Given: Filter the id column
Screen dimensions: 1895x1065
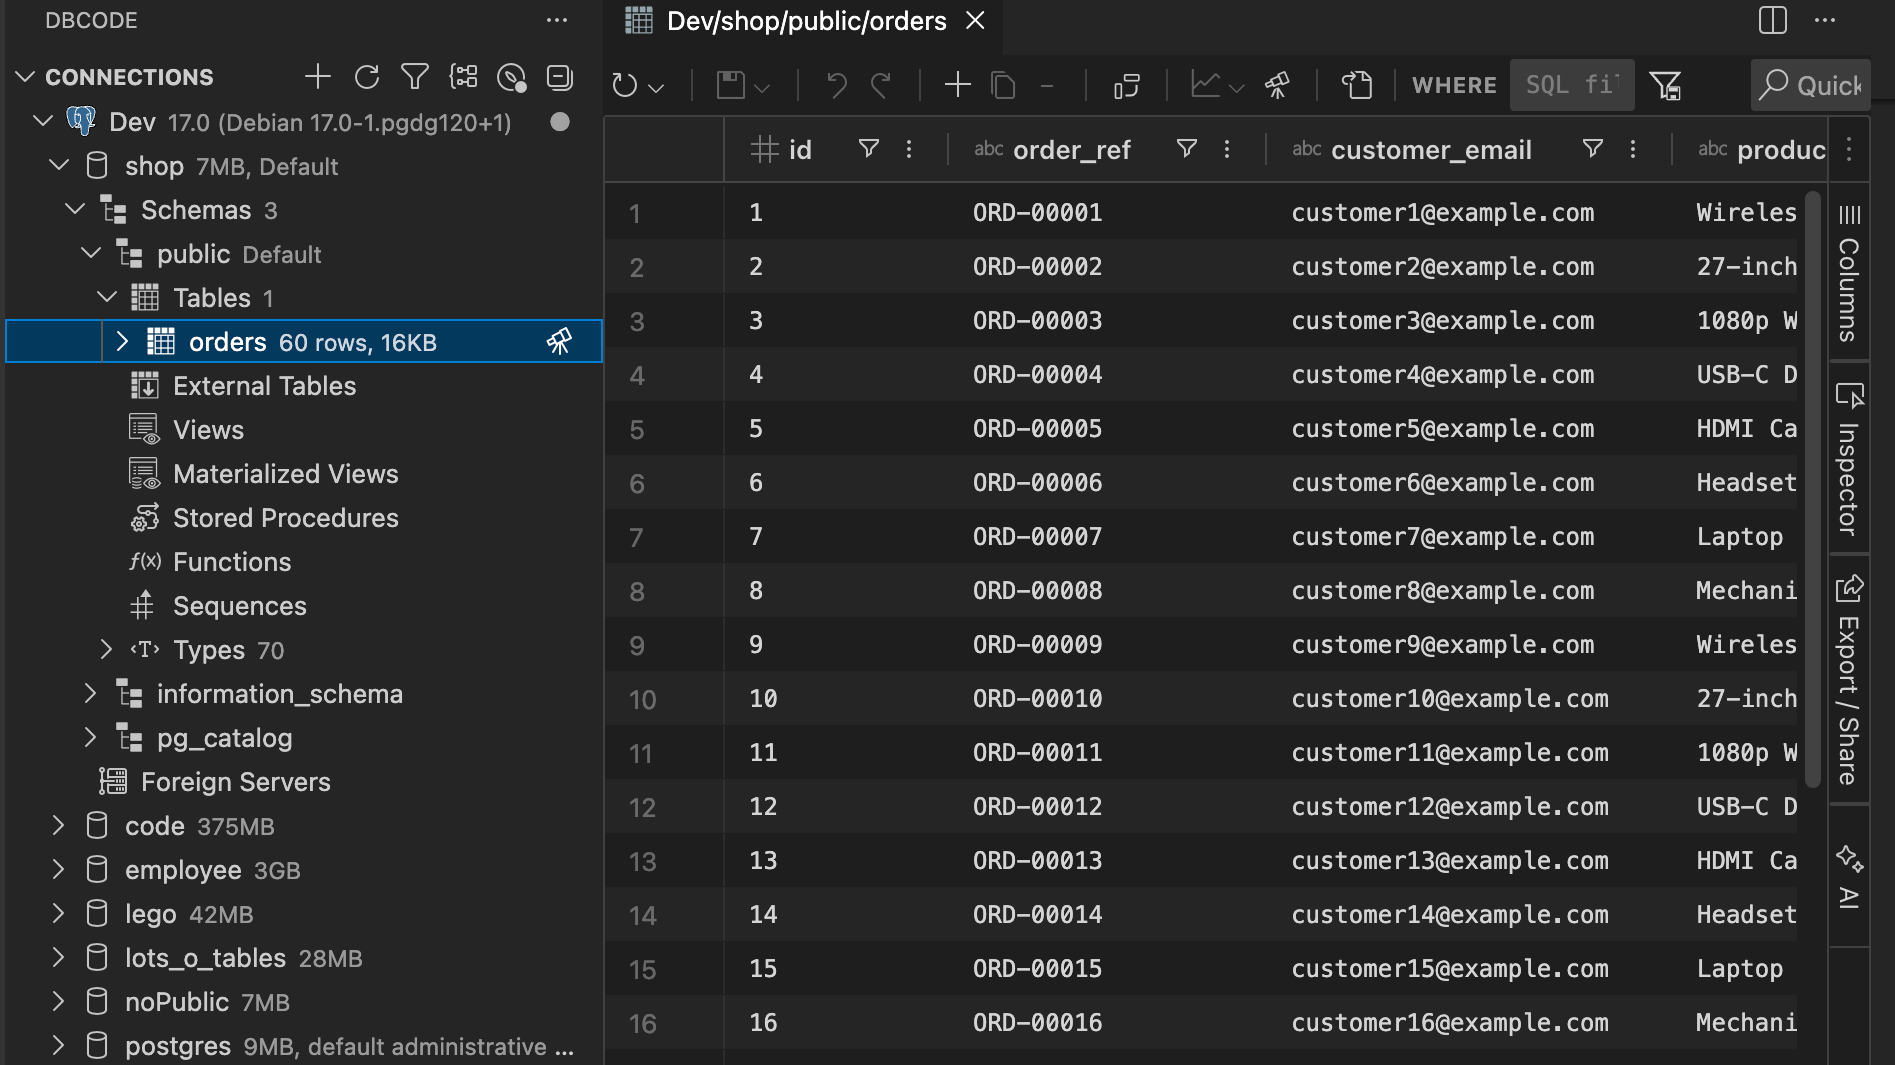Looking at the screenshot, I should click(x=869, y=149).
